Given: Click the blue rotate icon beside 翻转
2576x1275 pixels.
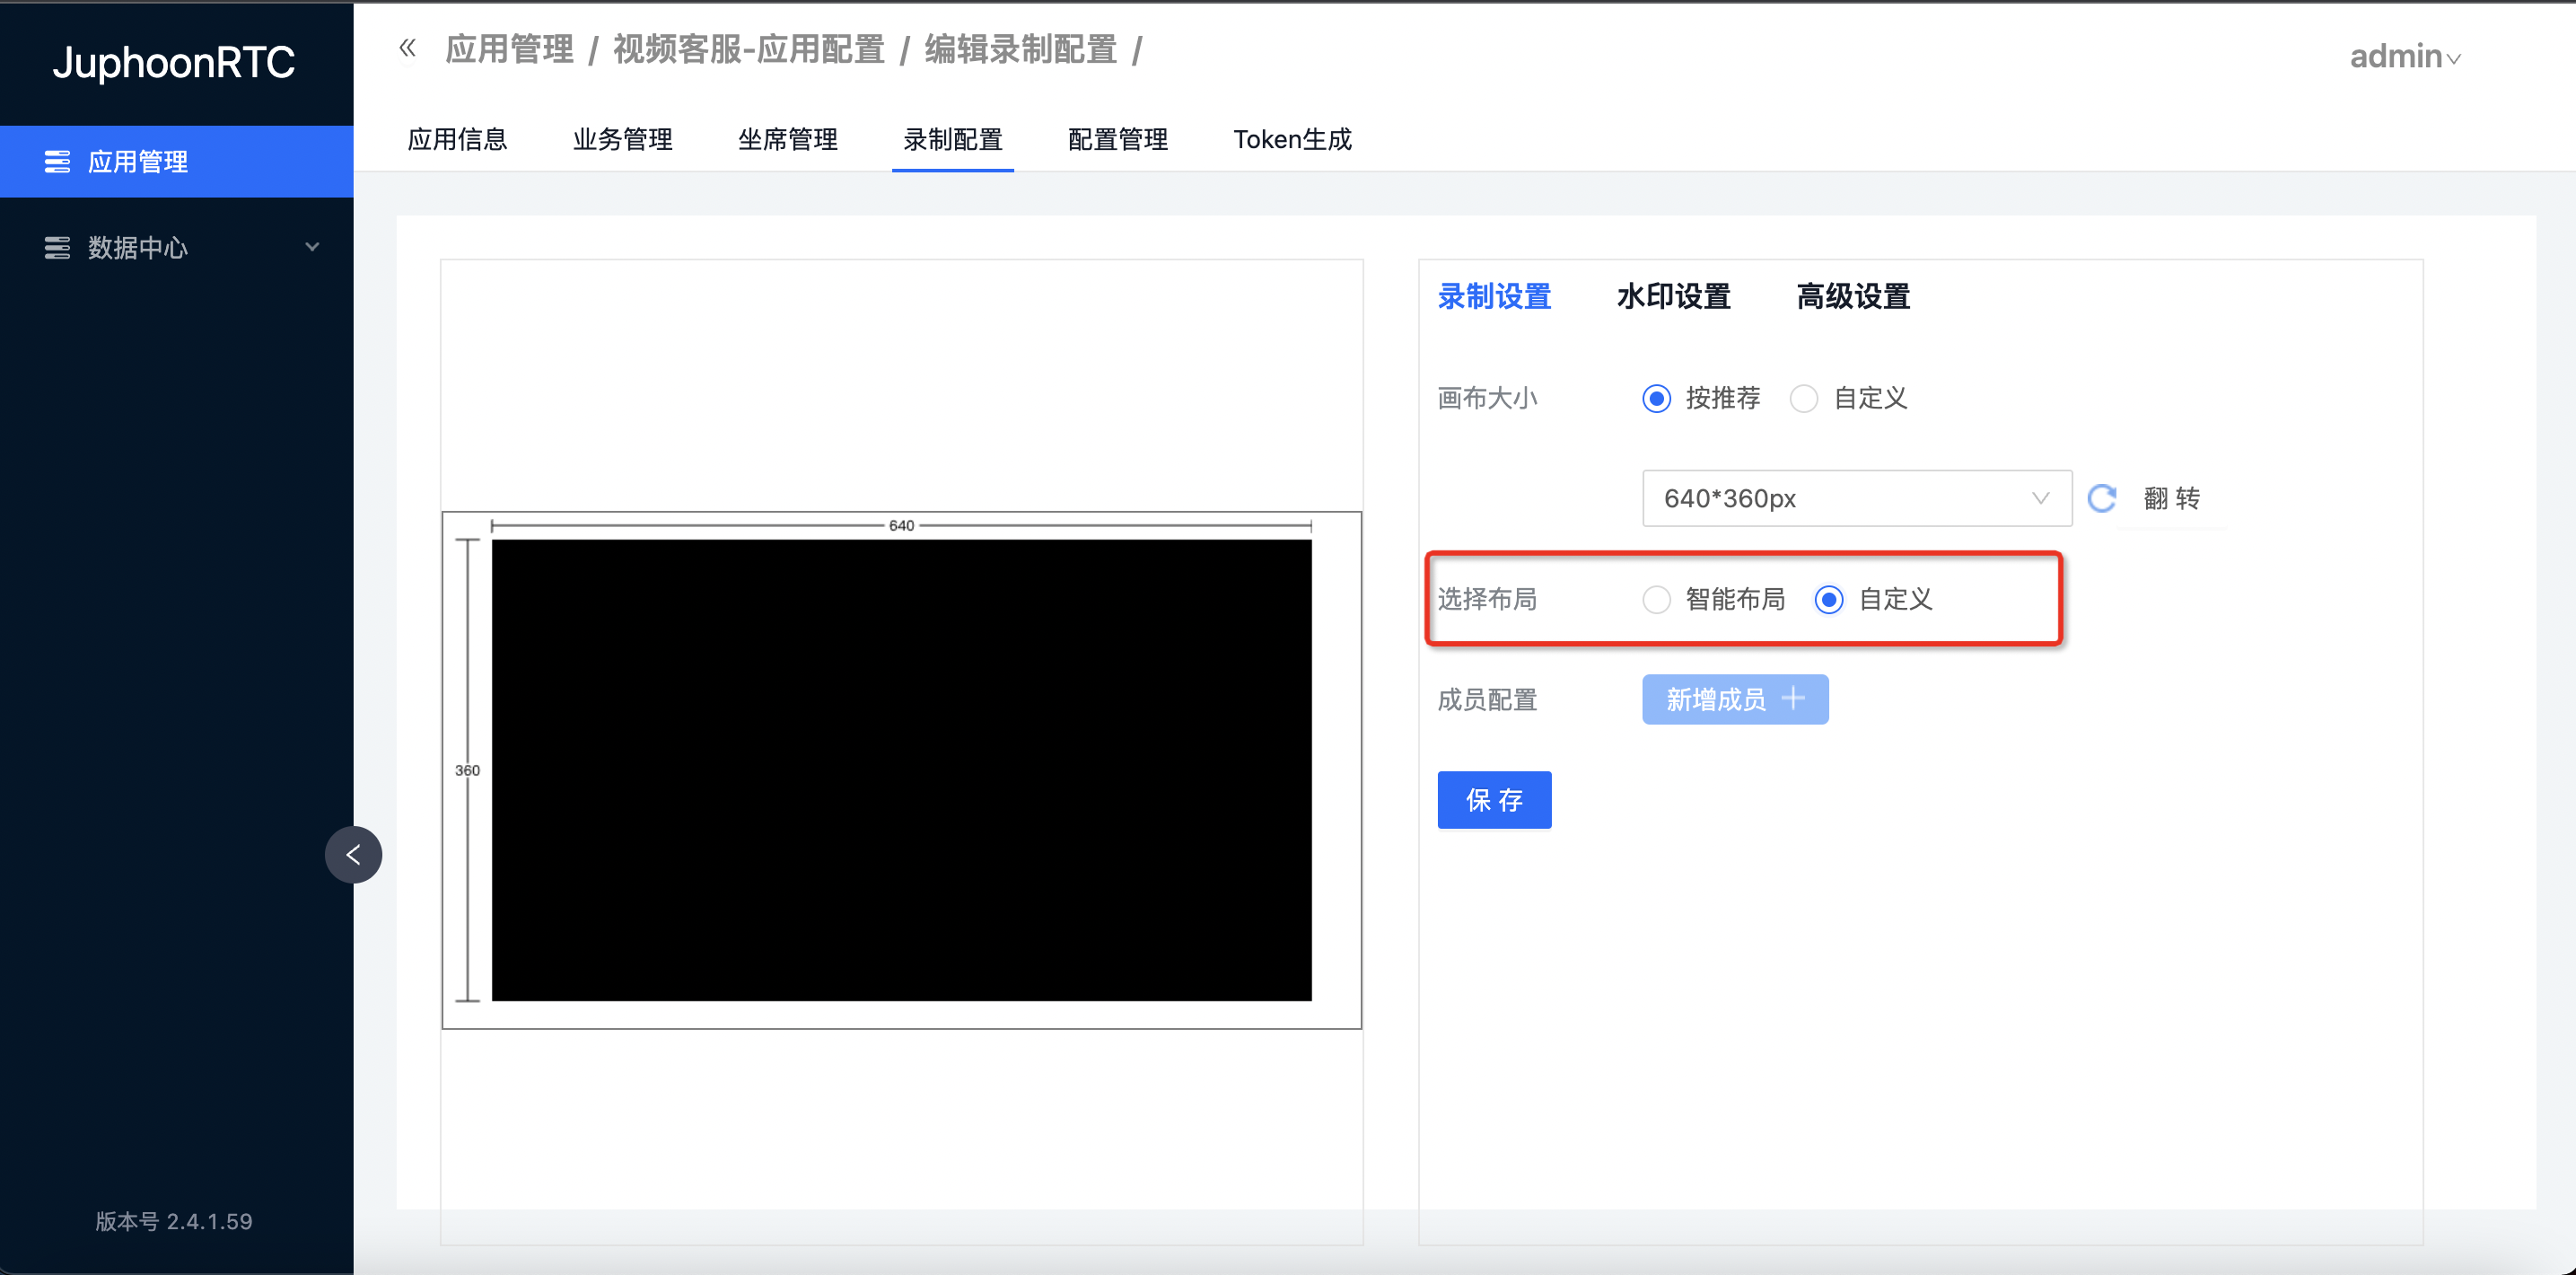Looking at the screenshot, I should 2102,498.
